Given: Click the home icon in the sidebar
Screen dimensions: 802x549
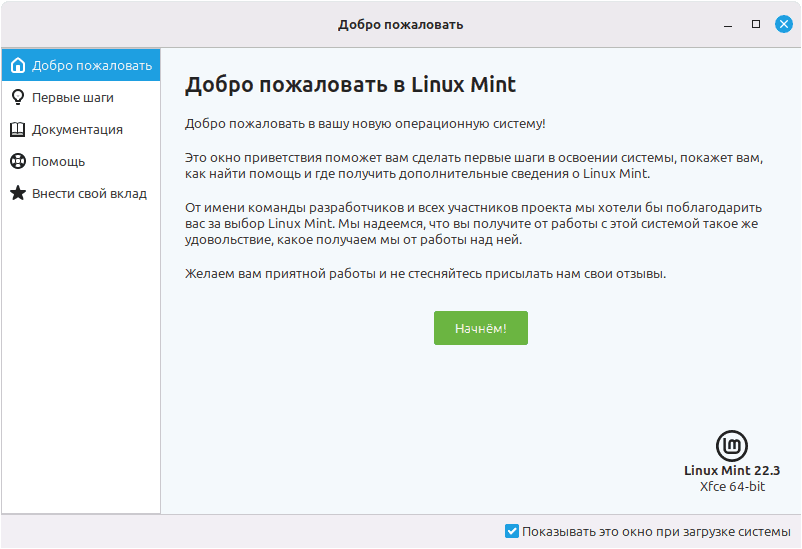Looking at the screenshot, I should [x=18, y=65].
